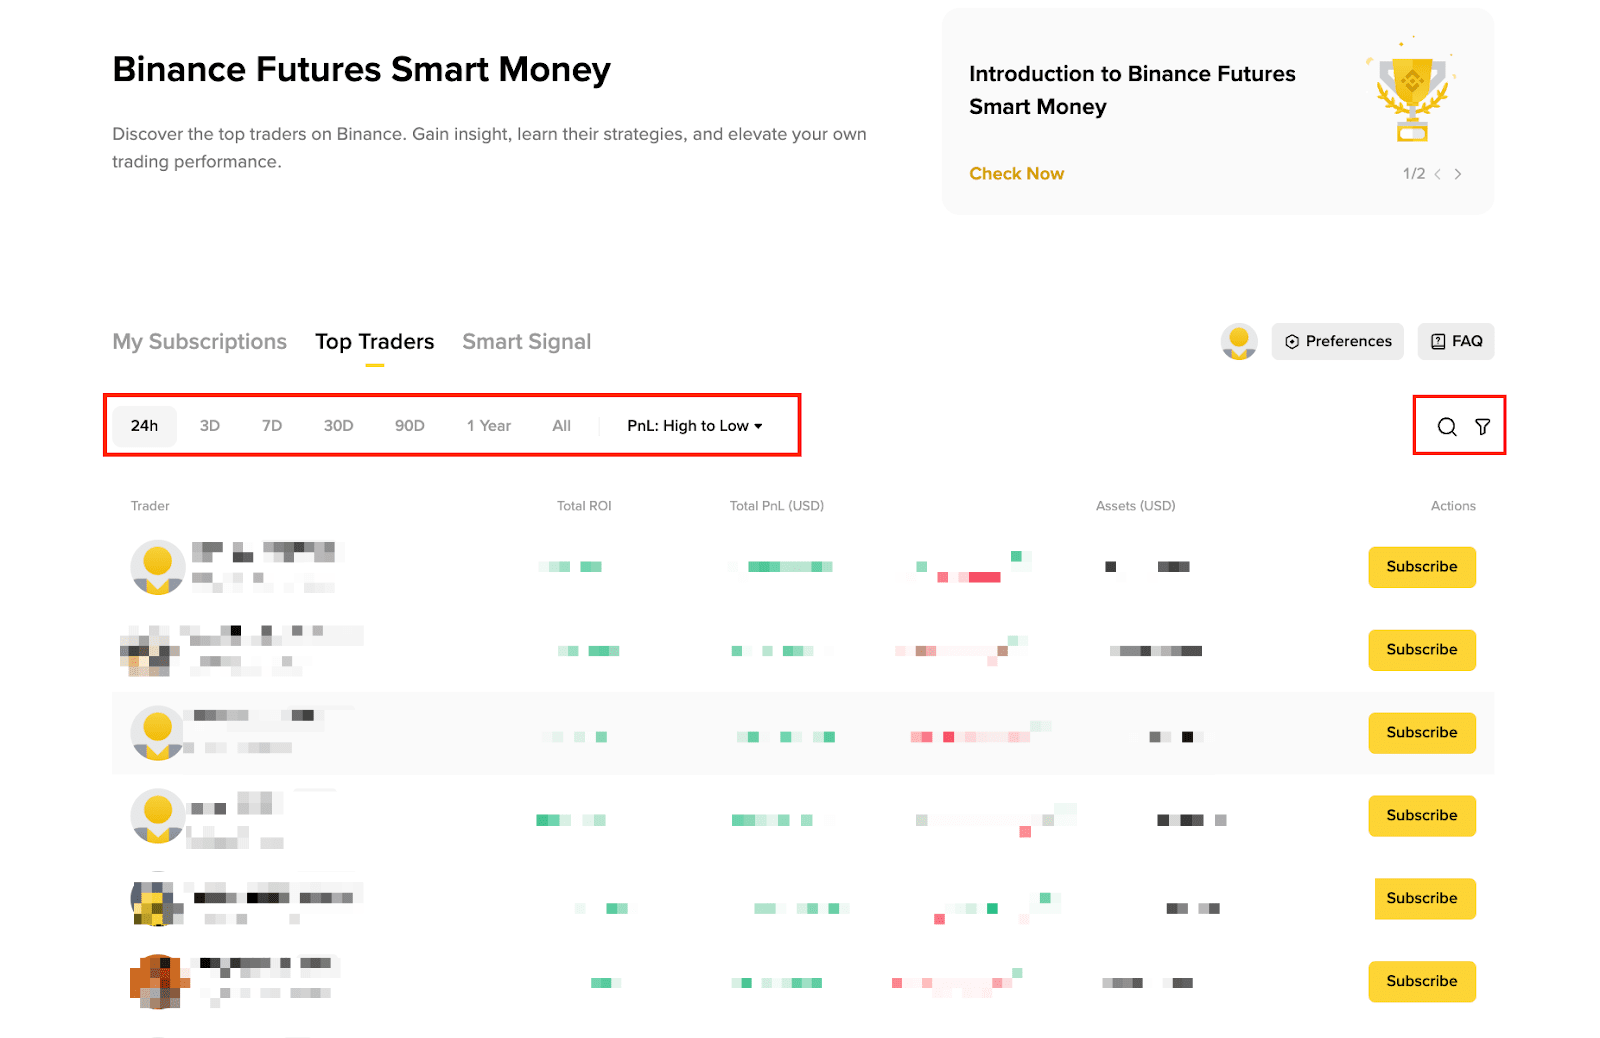Viewport: 1600px width, 1038px height.
Task: Select the 90D time range
Action: point(410,426)
